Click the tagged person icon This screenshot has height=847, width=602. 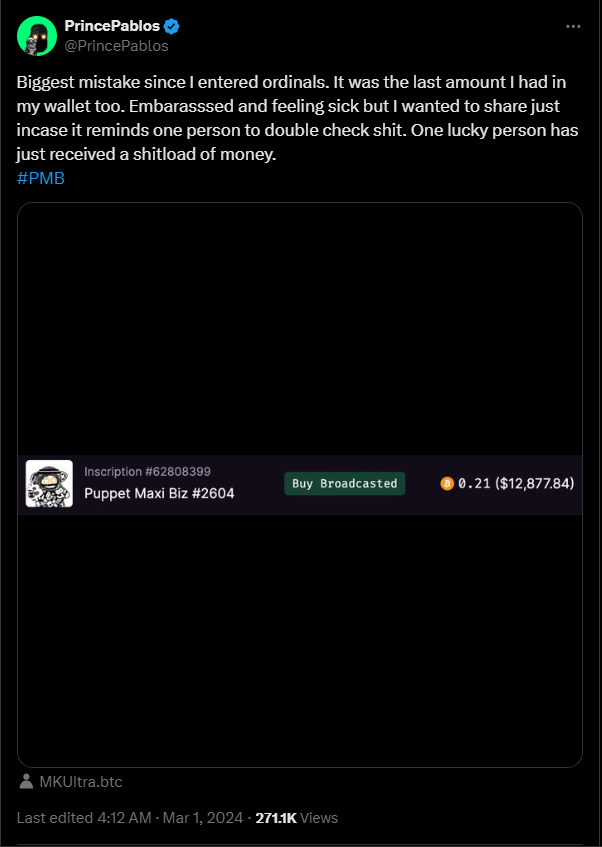point(25,782)
